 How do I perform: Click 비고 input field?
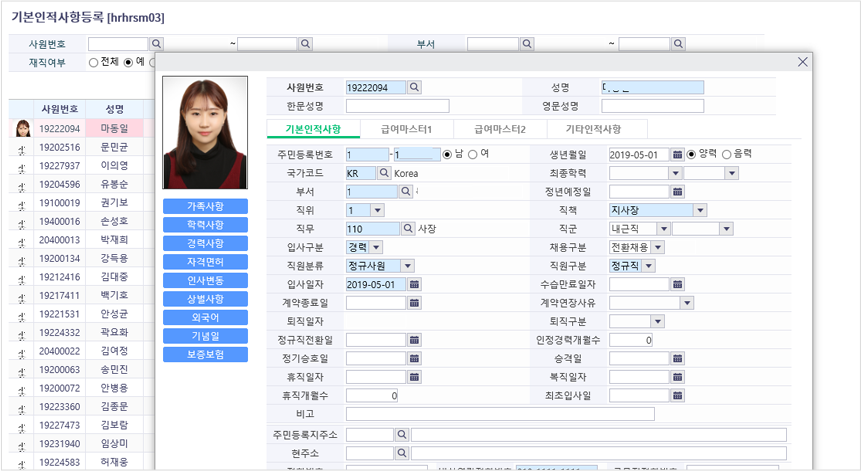500,414
